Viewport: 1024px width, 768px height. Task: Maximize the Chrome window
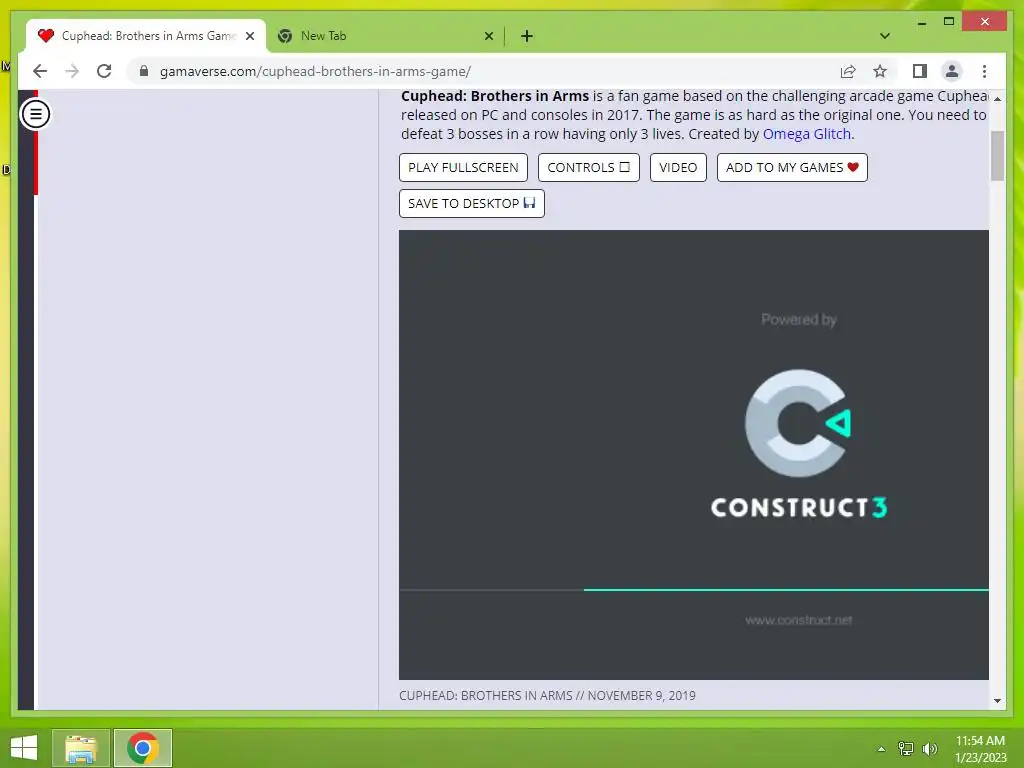point(949,22)
